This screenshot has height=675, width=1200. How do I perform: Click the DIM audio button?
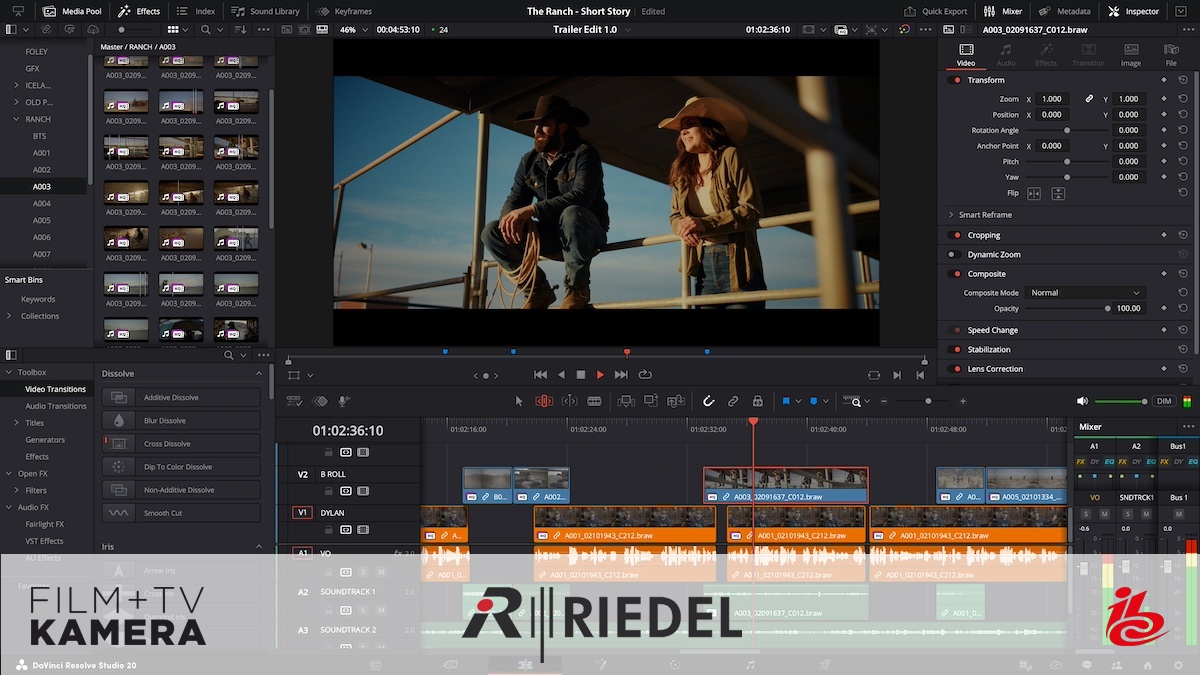[1163, 401]
